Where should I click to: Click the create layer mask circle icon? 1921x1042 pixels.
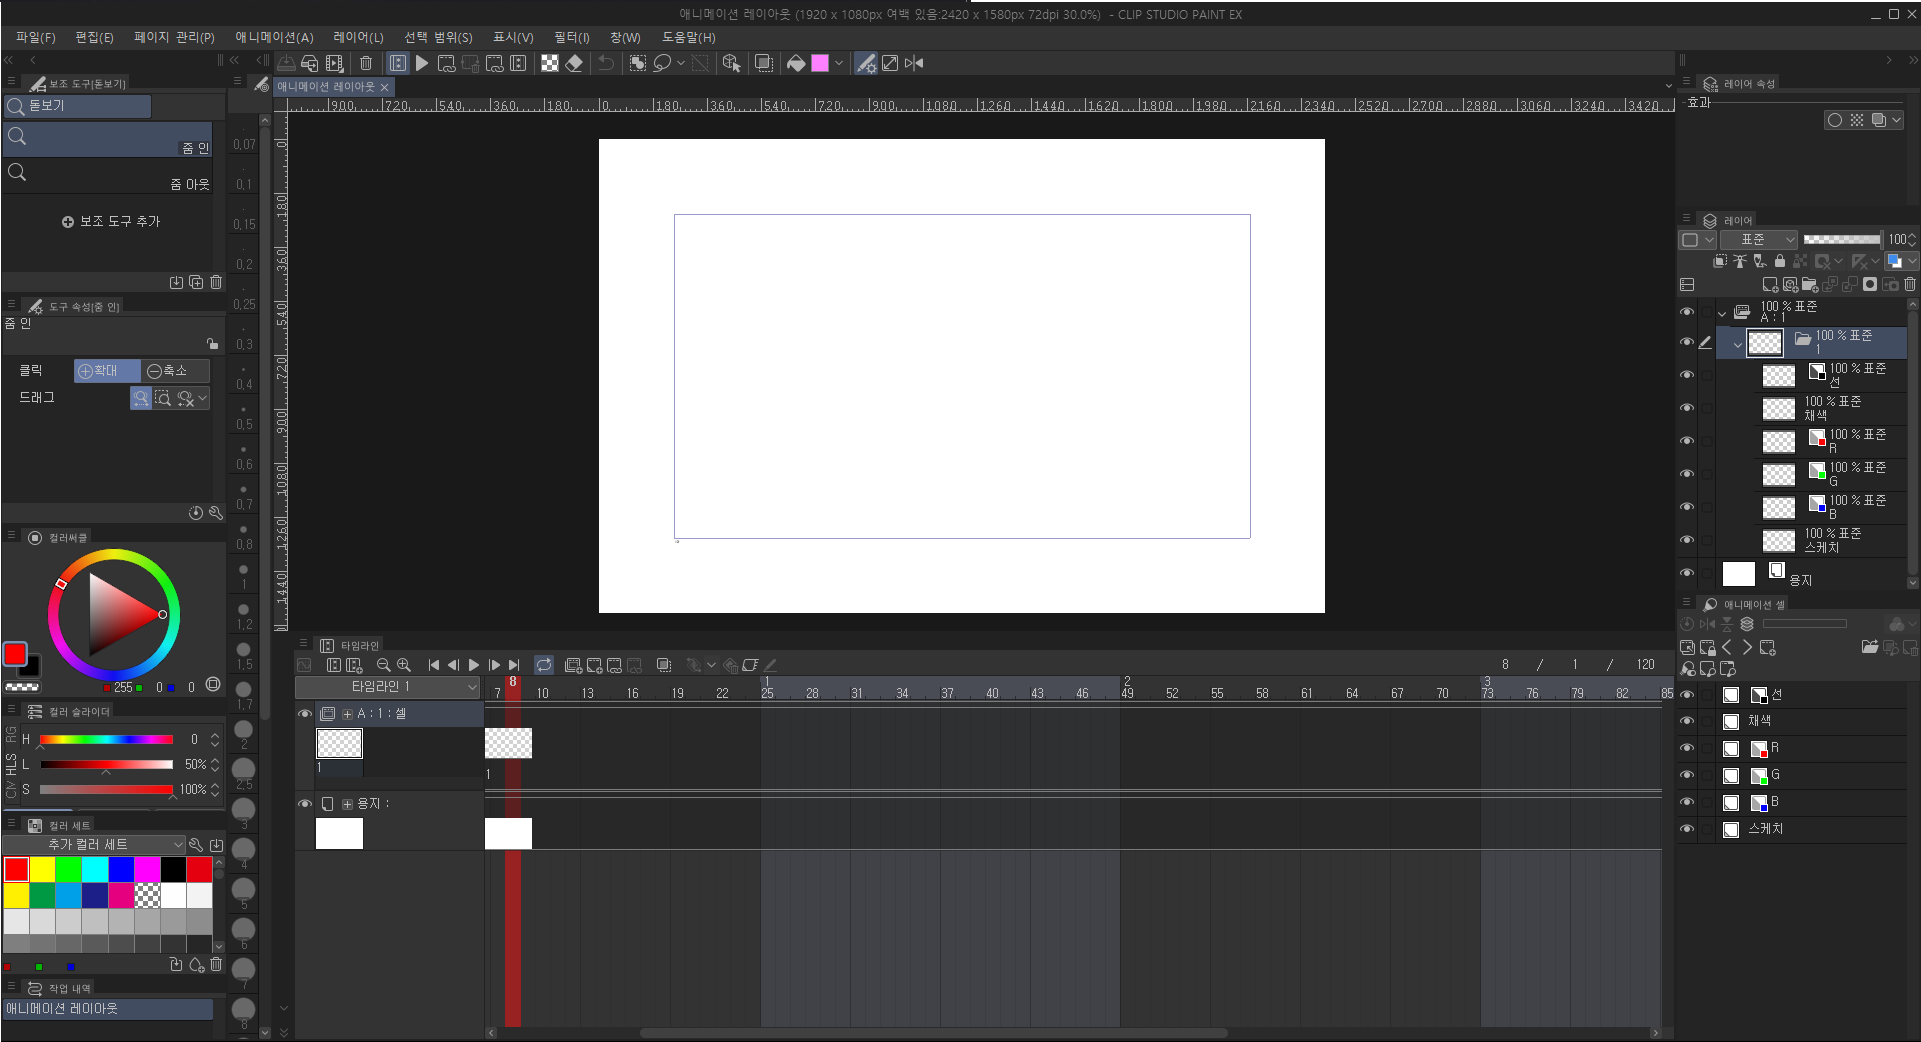coord(1870,285)
